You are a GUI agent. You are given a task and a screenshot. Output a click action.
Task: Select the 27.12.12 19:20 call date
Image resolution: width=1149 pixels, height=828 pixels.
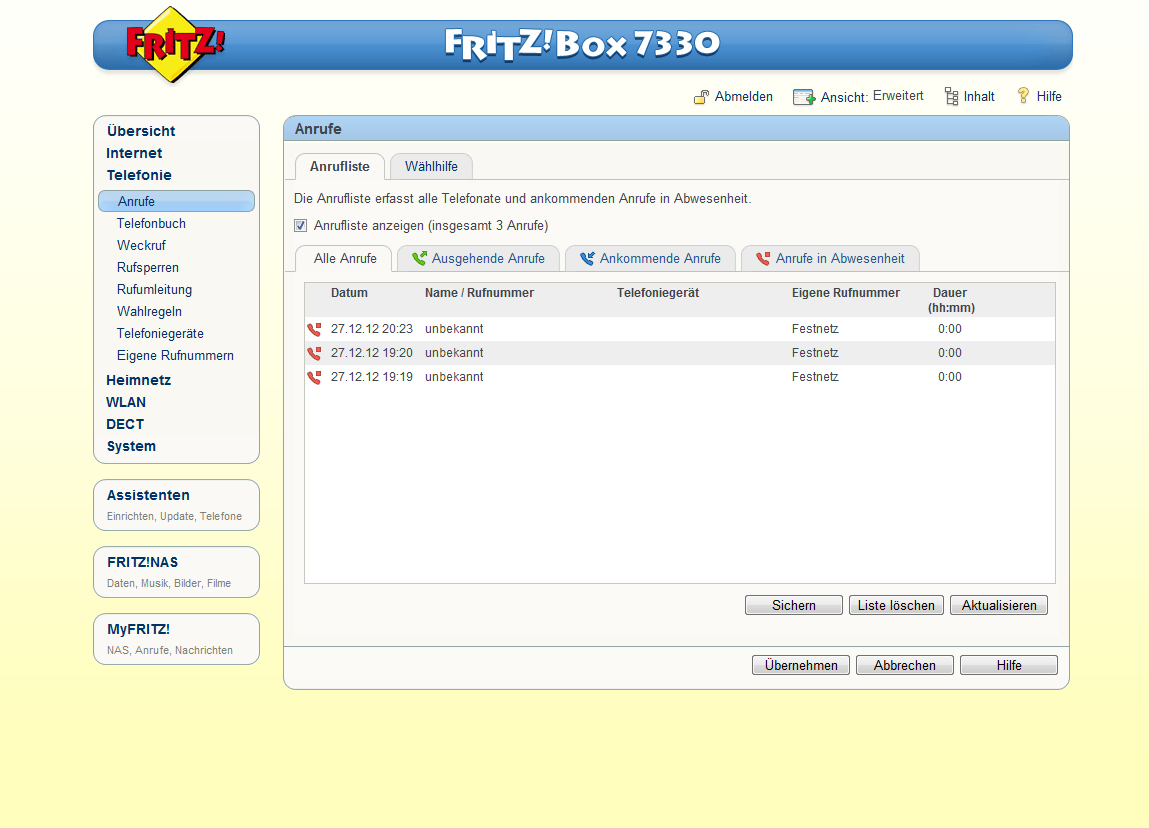[372, 353]
